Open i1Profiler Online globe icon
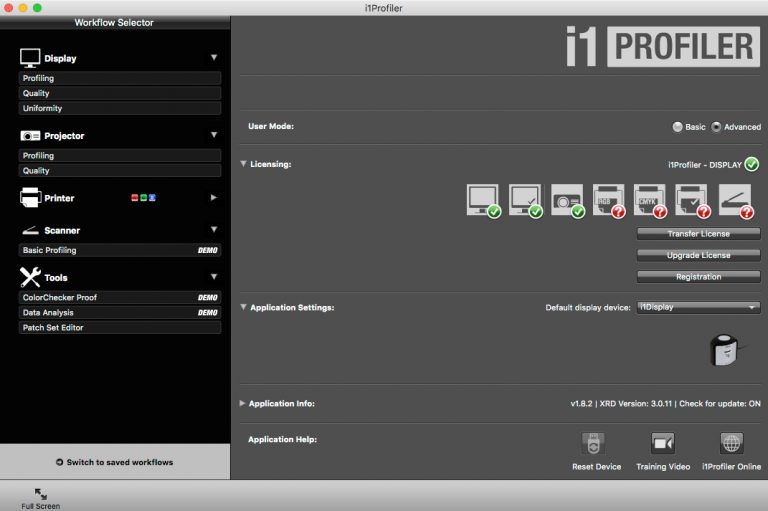 (732, 444)
